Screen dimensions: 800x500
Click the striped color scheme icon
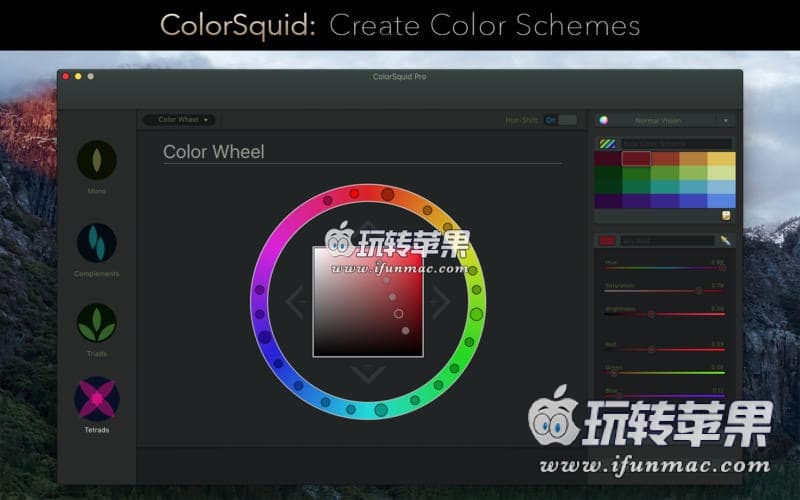click(607, 144)
